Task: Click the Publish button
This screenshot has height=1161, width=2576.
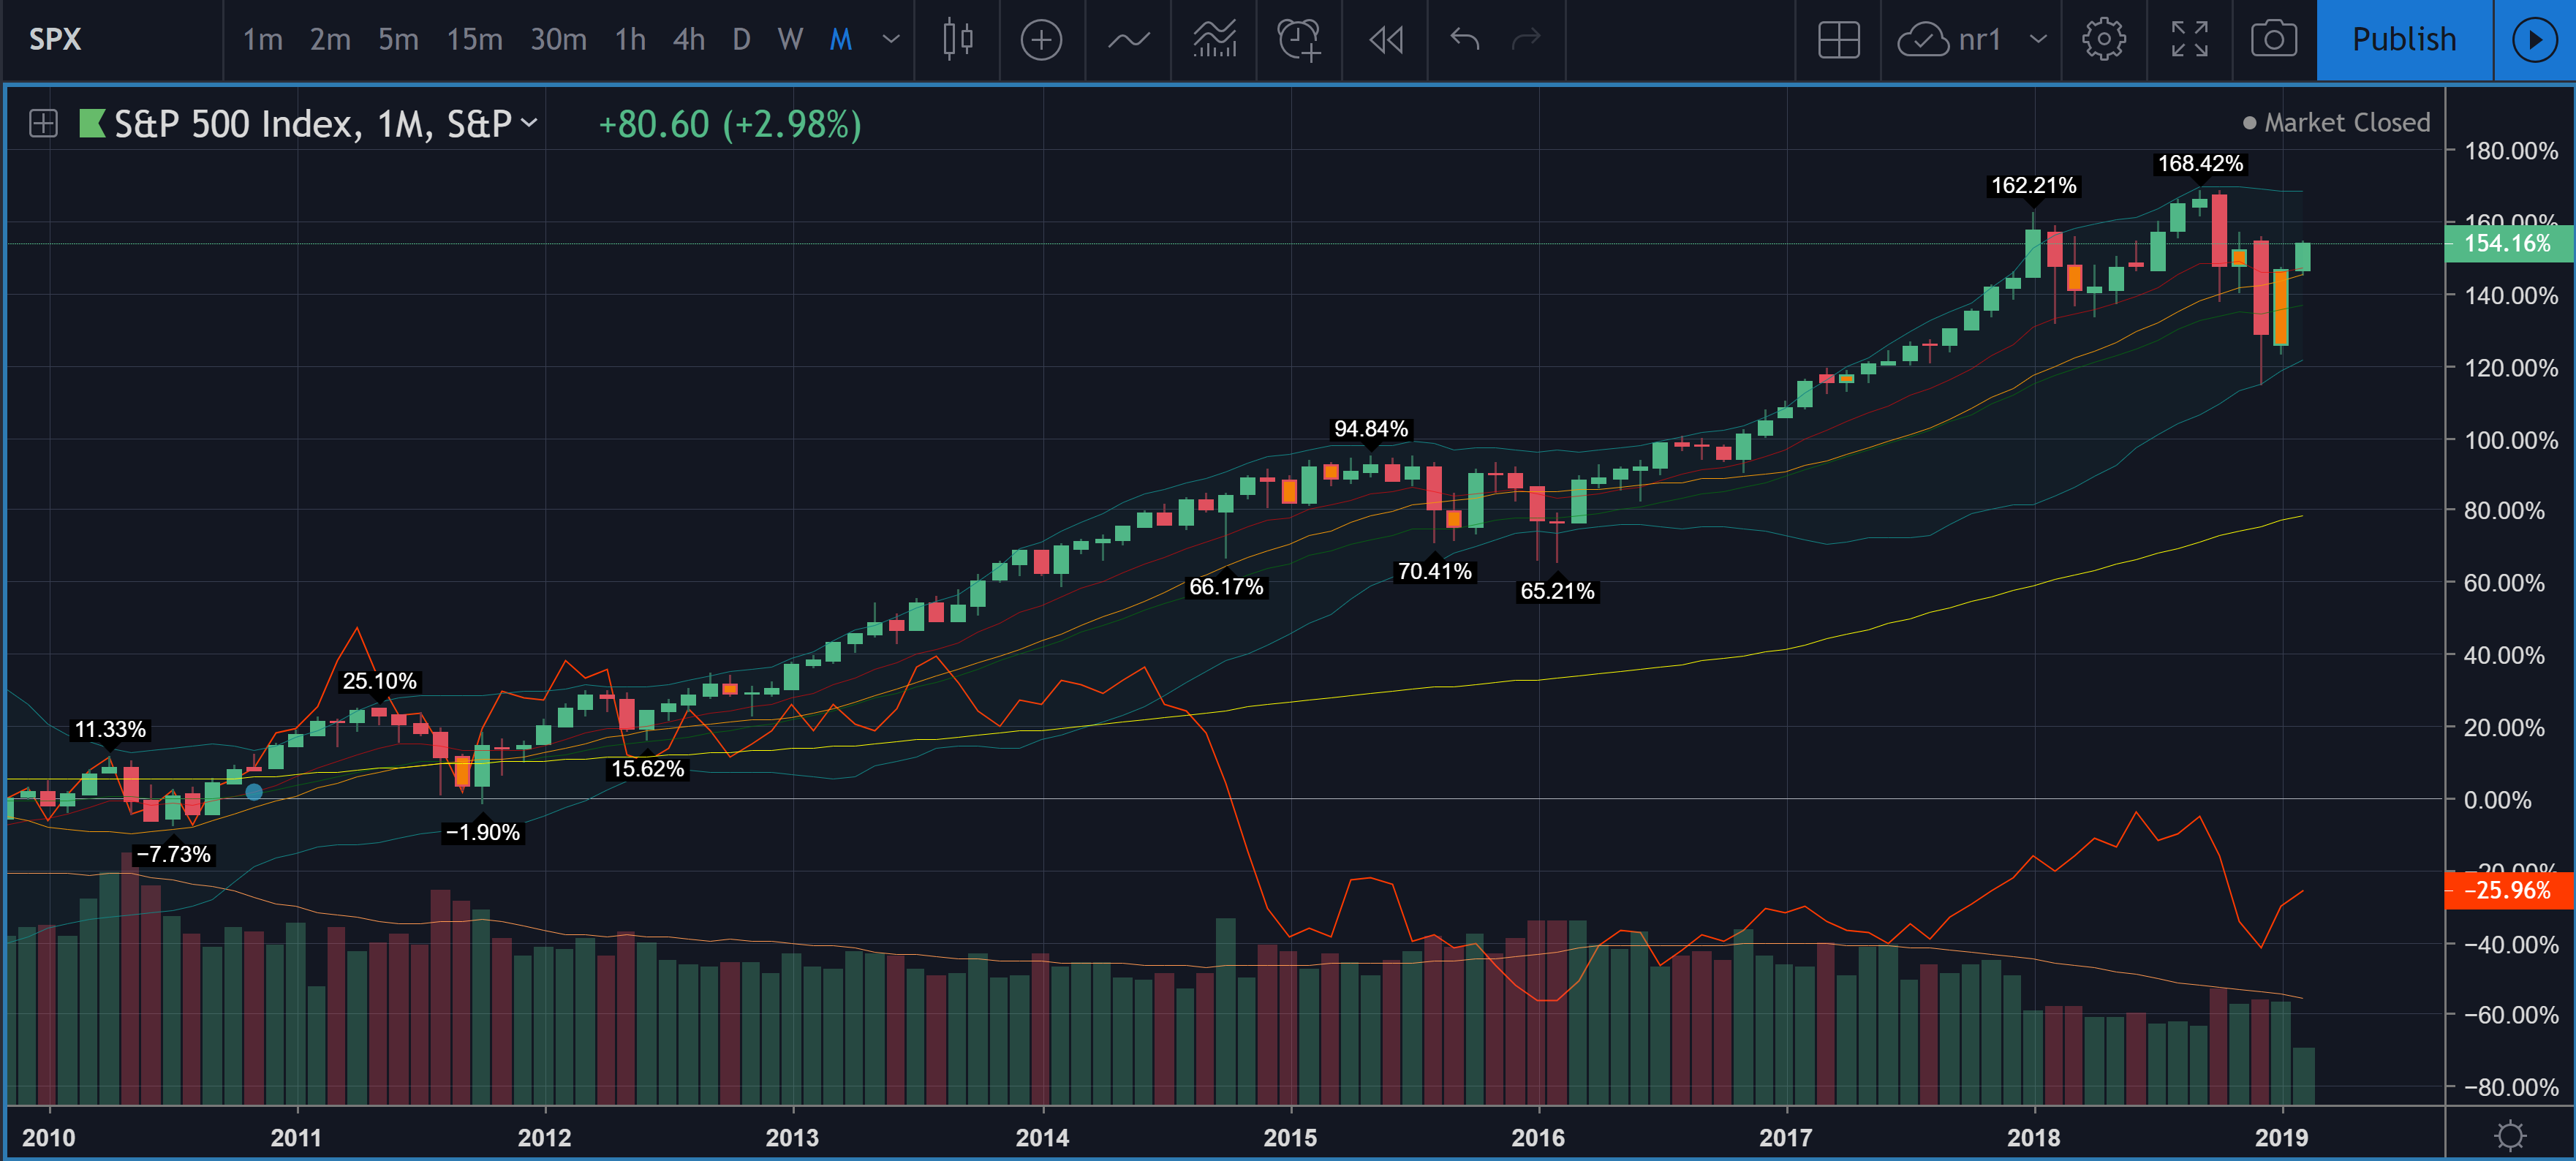Action: tap(2403, 40)
